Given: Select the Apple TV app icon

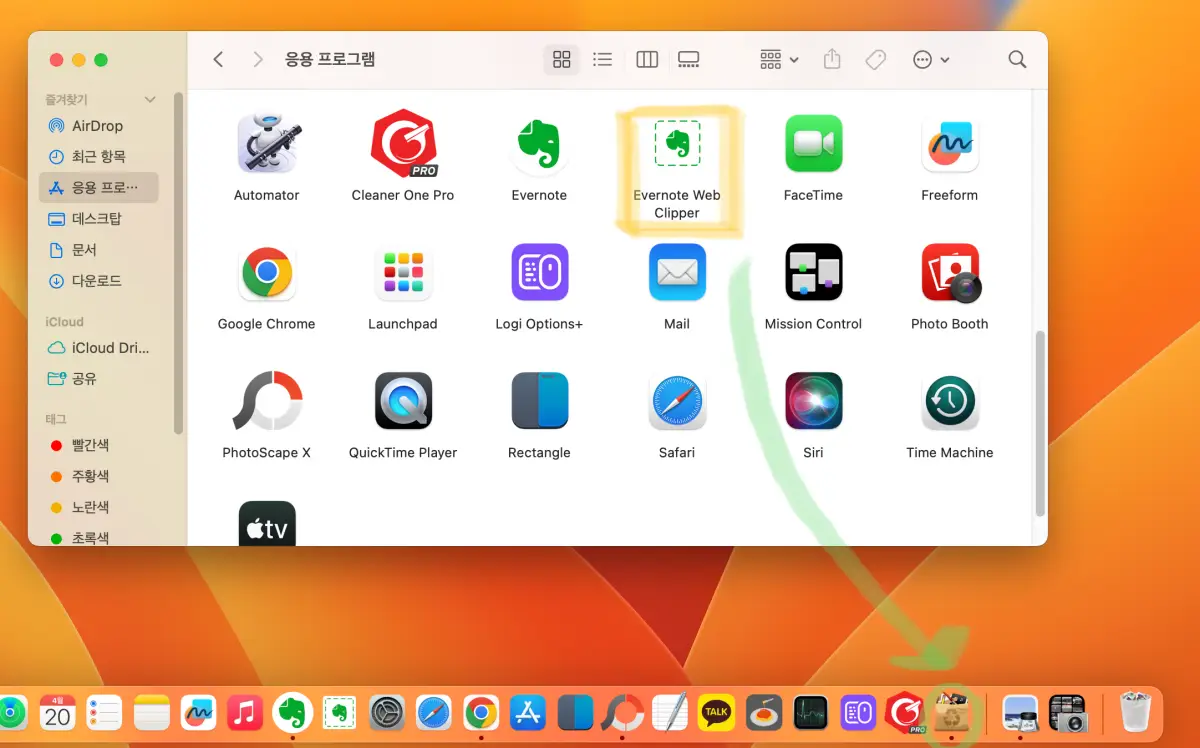Looking at the screenshot, I should click(x=267, y=523).
